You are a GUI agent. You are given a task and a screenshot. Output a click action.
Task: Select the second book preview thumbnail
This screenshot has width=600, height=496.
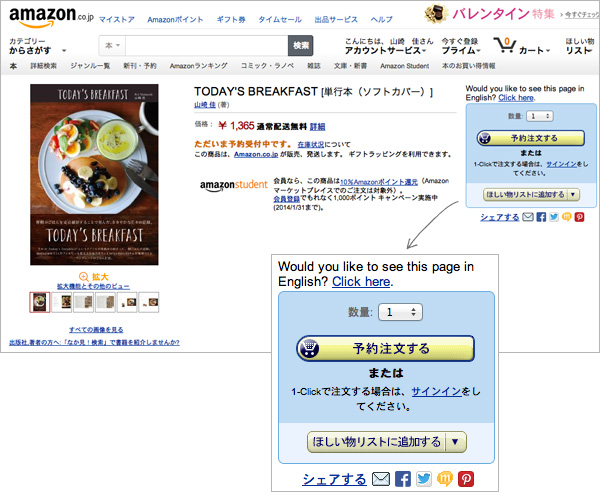tap(62, 302)
